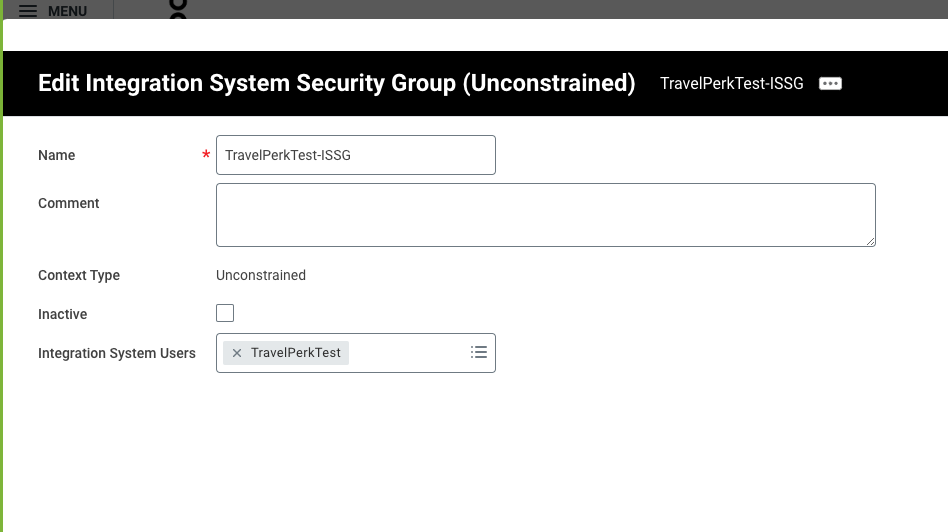Click the Comment field label
The width and height of the screenshot is (948, 532).
68,203
